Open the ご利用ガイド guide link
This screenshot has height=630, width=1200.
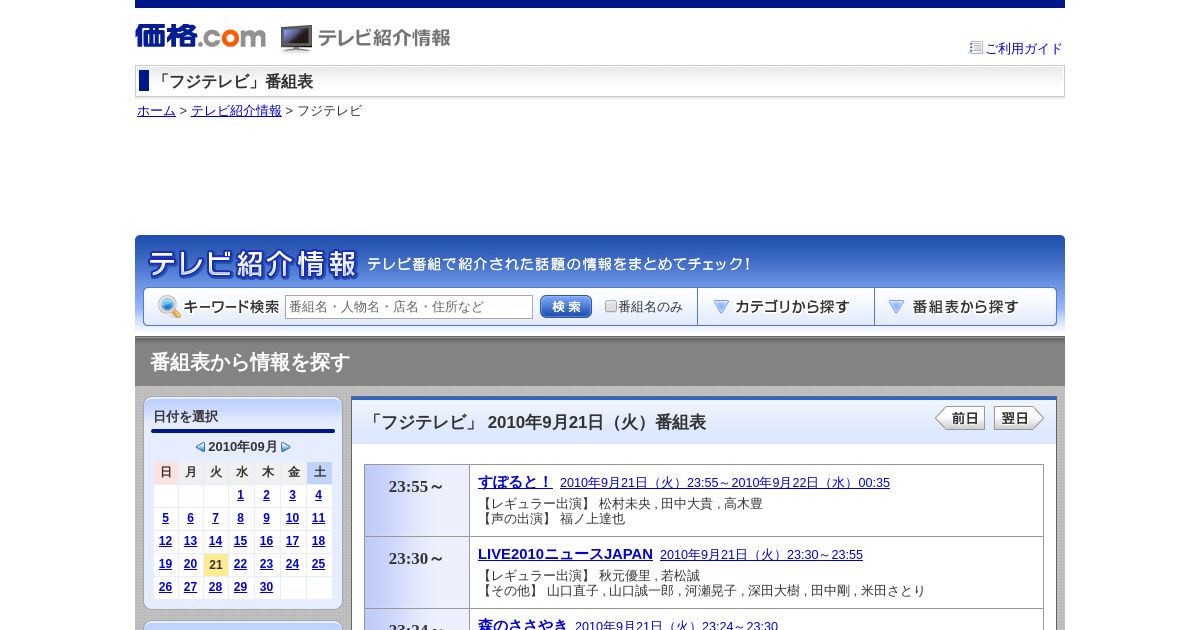click(x=1023, y=48)
